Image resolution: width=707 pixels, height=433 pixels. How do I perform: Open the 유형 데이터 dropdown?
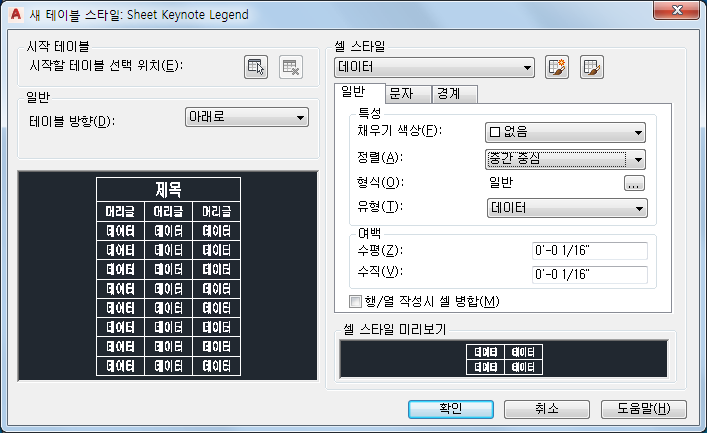(567, 208)
